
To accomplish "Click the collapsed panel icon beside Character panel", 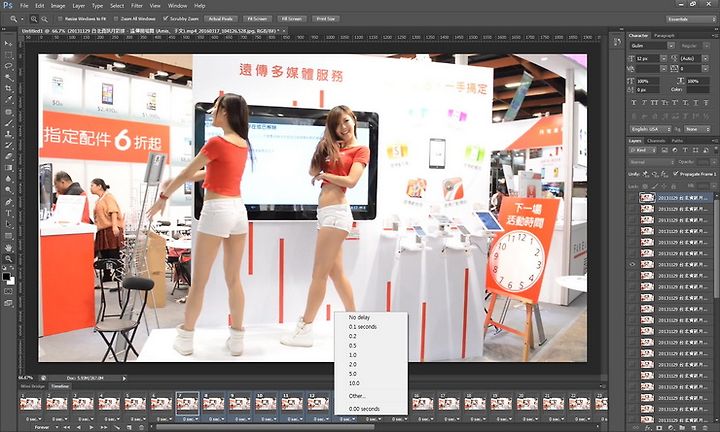I will coord(618,42).
